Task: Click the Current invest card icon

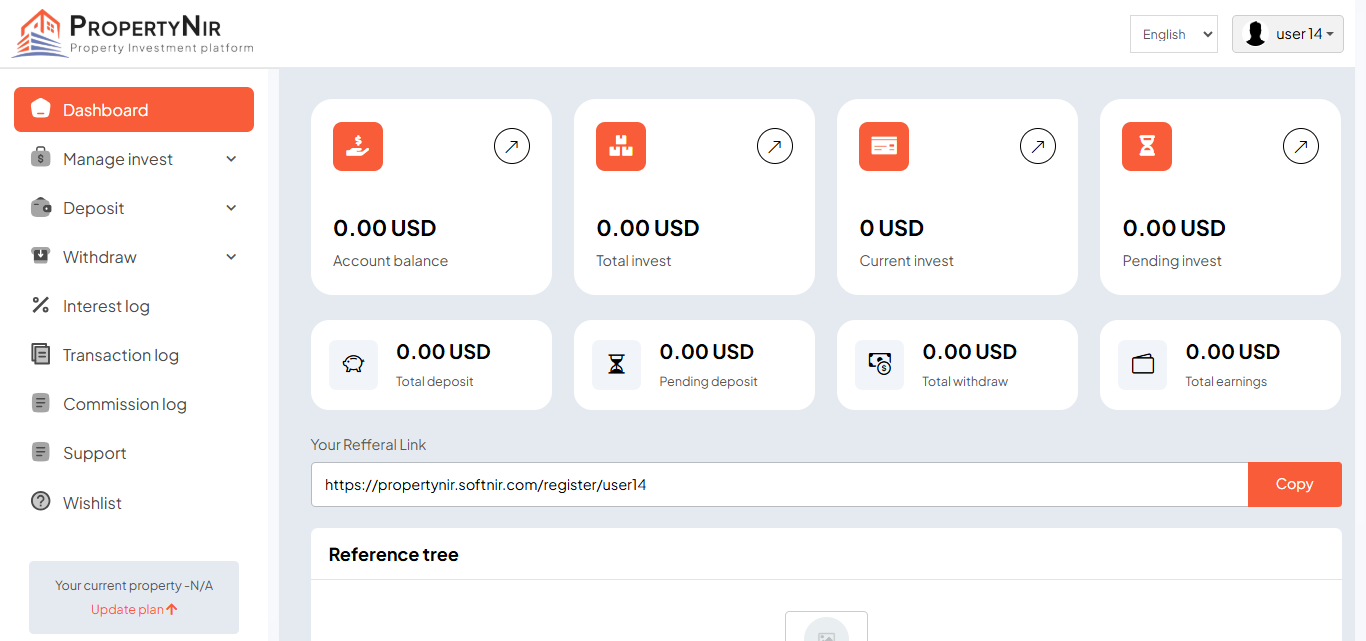Action: (884, 146)
